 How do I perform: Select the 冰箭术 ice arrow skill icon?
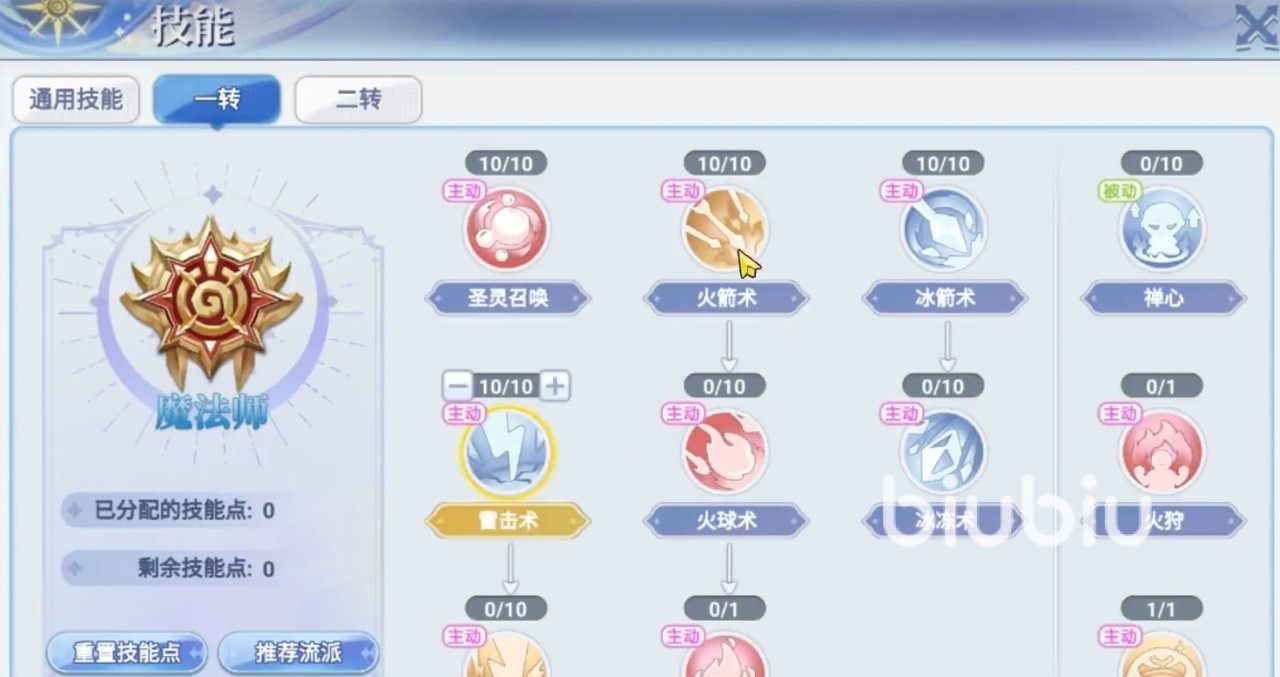point(944,229)
